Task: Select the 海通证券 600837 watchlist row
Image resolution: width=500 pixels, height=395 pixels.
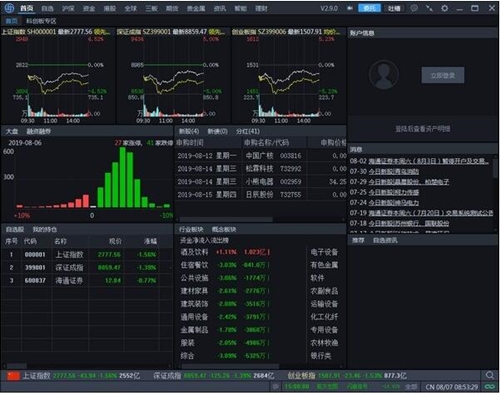Action: [x=87, y=281]
